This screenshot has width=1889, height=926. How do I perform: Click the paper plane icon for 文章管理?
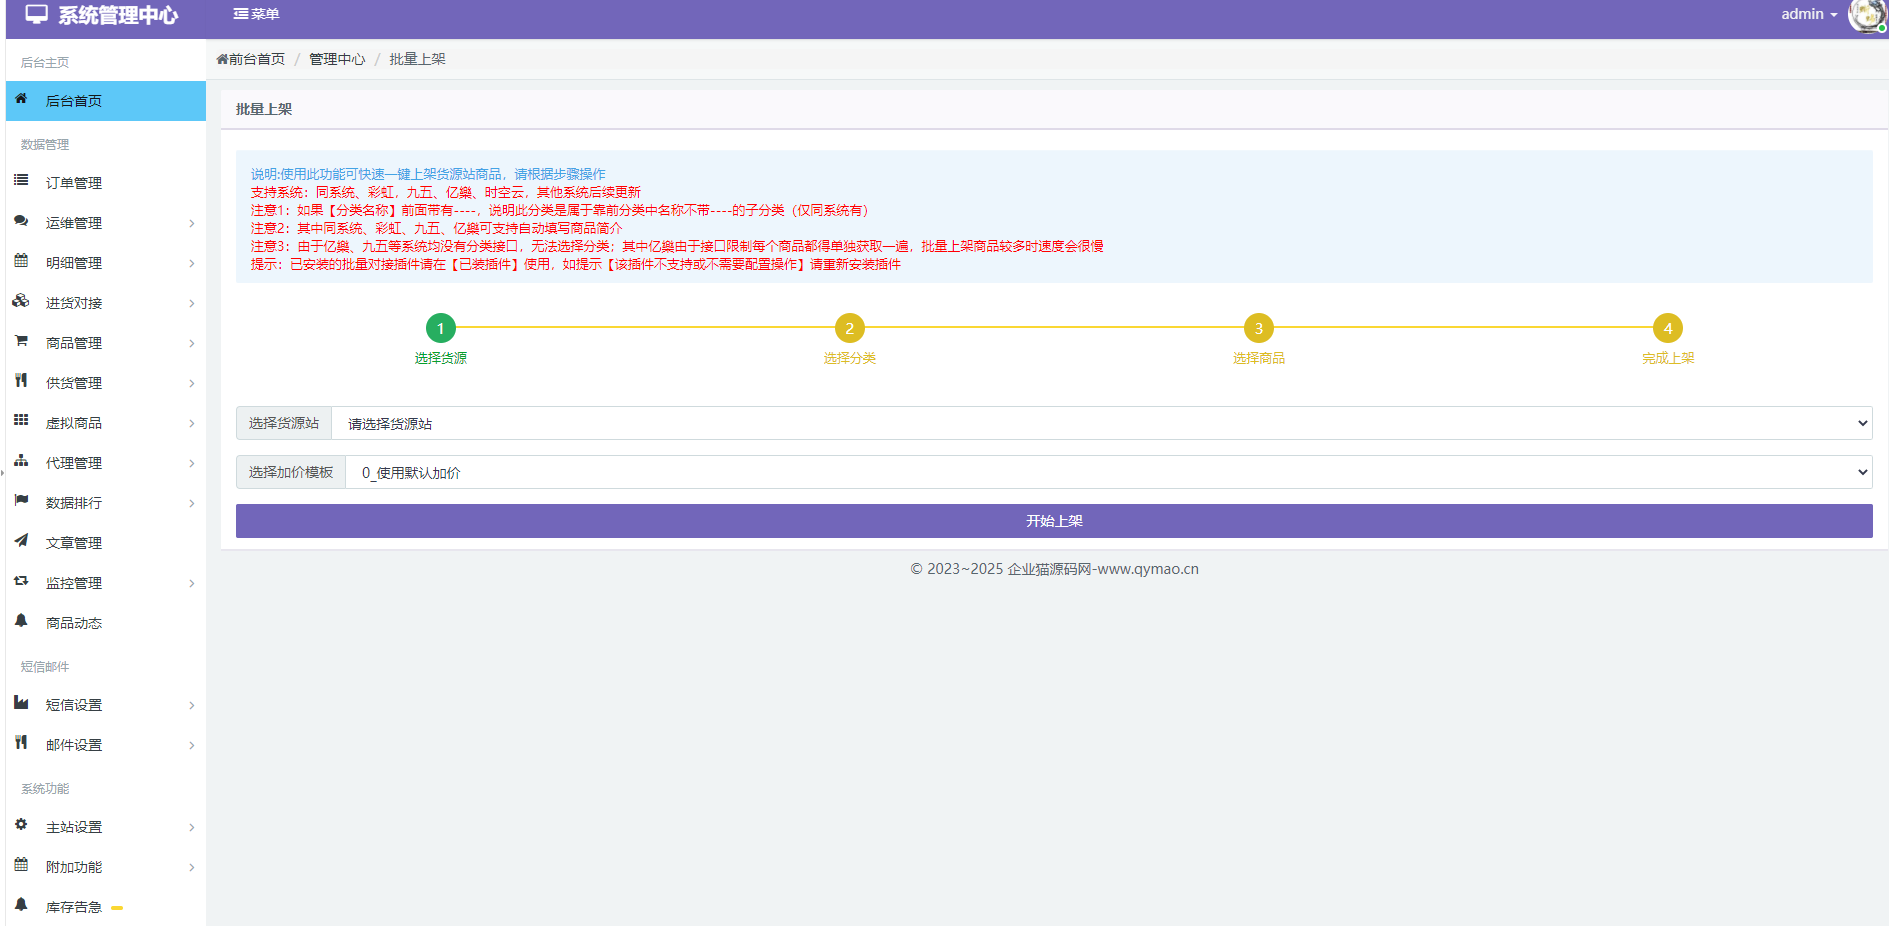(21, 541)
